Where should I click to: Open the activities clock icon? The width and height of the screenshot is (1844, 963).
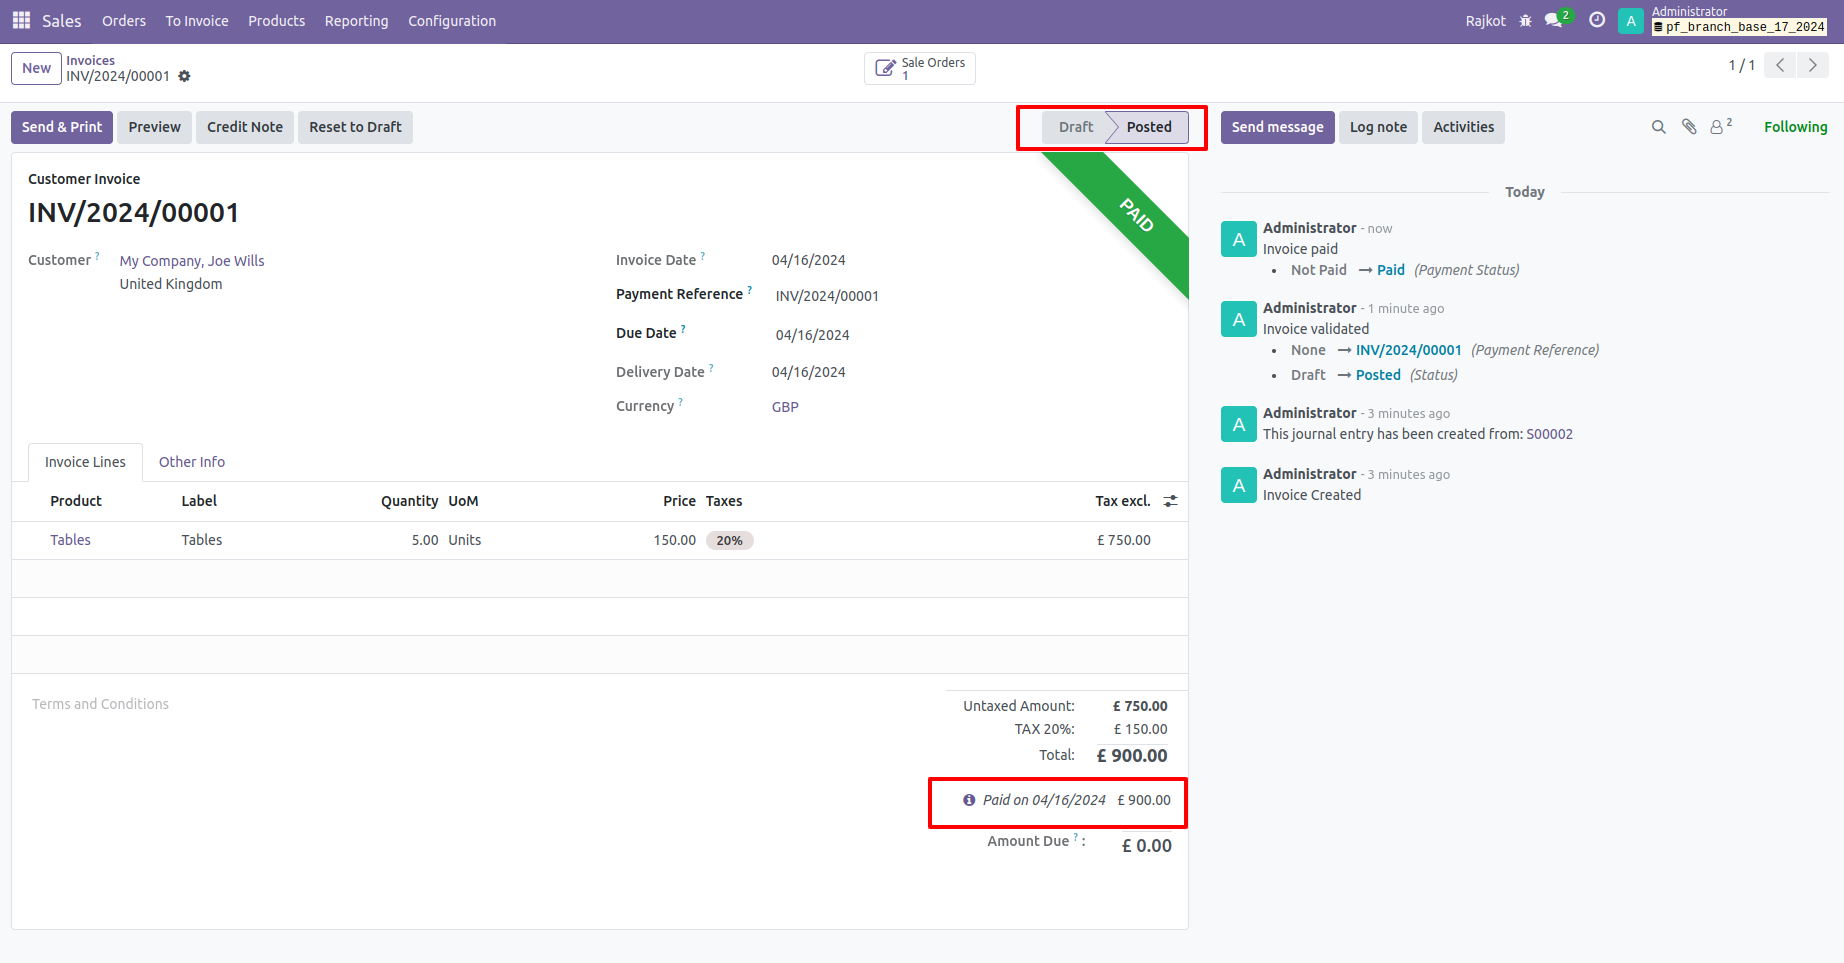[1597, 20]
